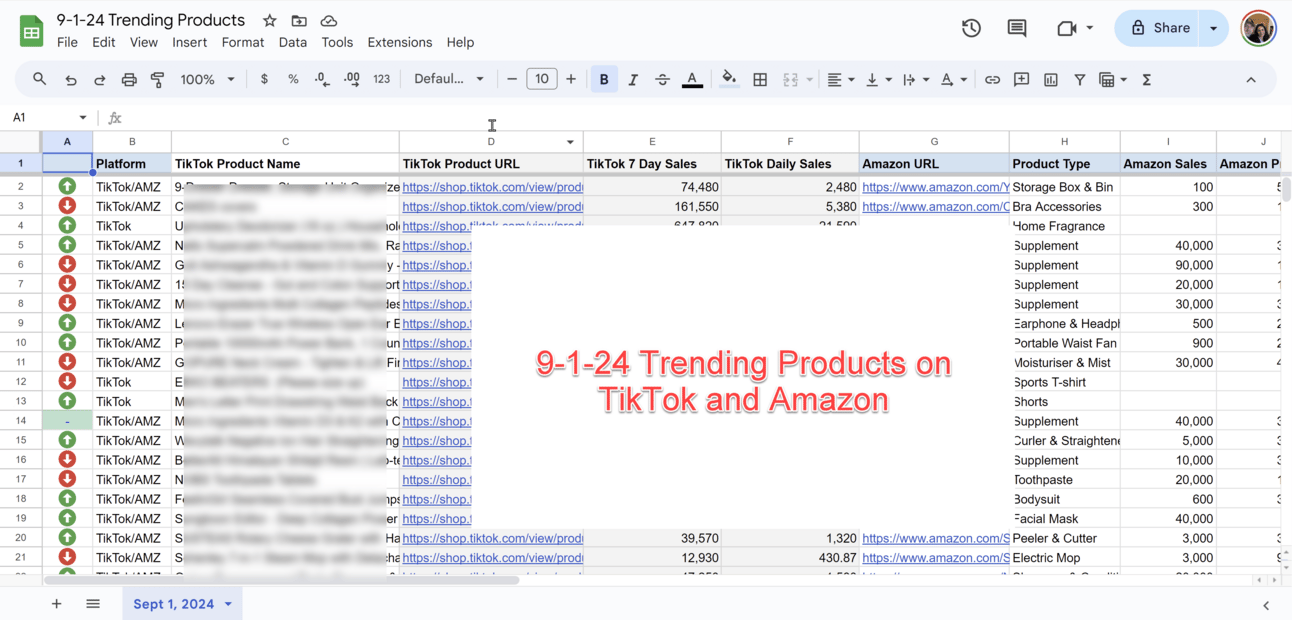
Task: Choose cell fill color
Action: click(x=729, y=79)
